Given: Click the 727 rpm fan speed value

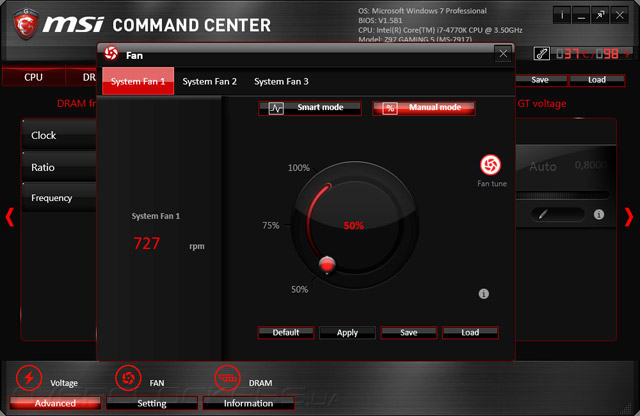Looking at the screenshot, I should pyautogui.click(x=147, y=243).
